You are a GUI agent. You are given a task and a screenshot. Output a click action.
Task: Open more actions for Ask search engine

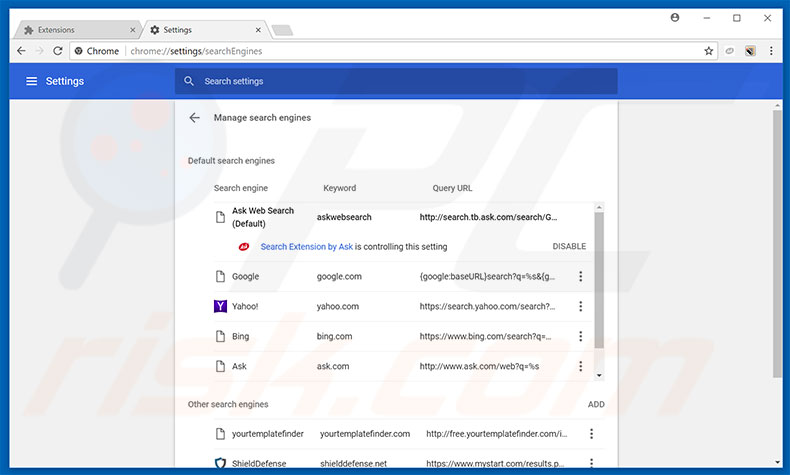click(580, 366)
